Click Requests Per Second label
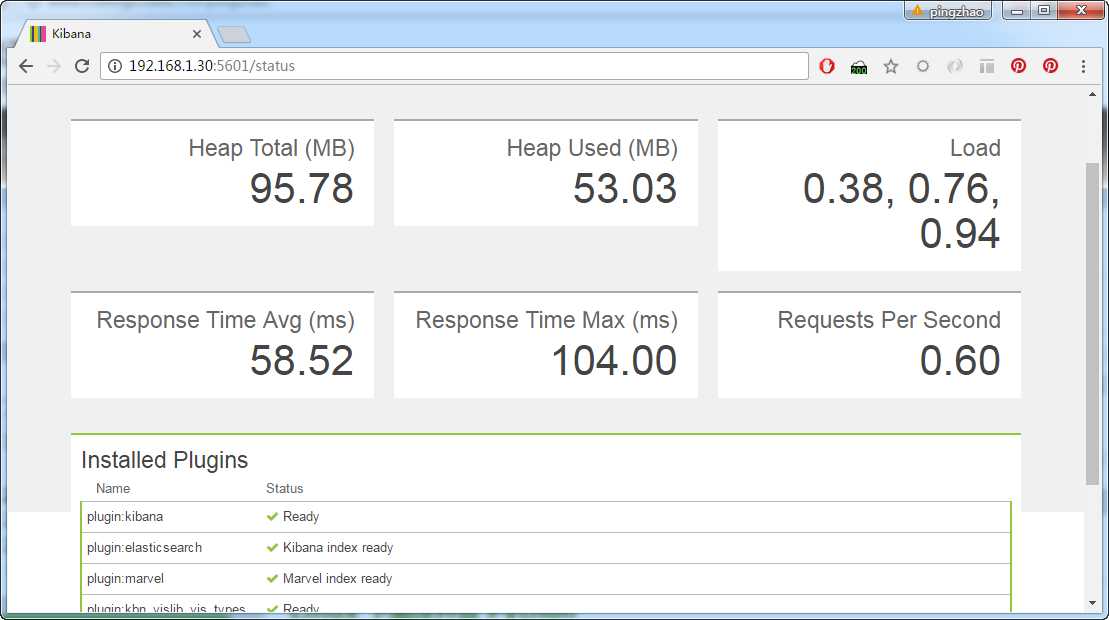Screen dimensions: 1109x620 [x=889, y=320]
